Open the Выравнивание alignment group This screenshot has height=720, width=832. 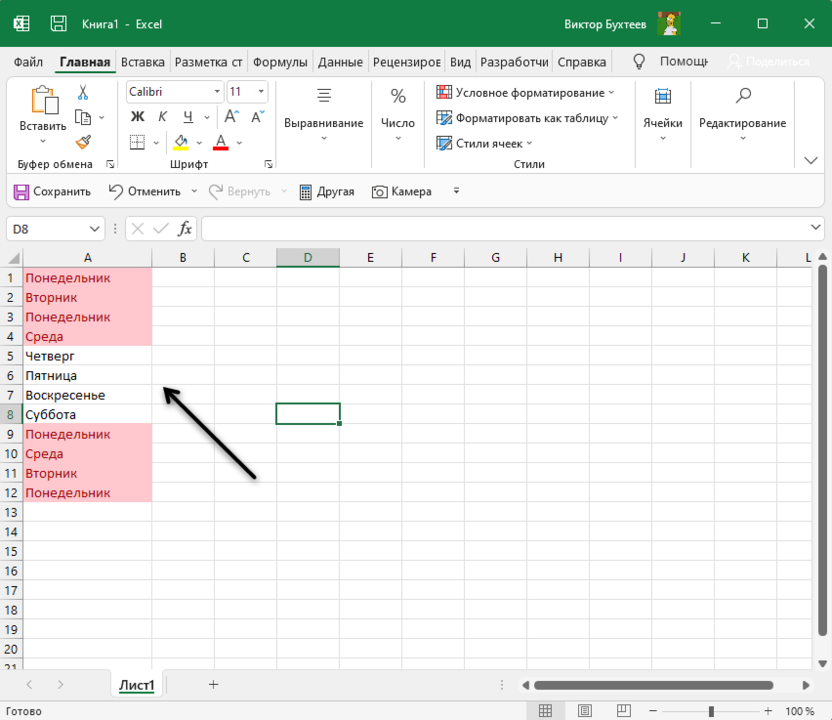[324, 116]
